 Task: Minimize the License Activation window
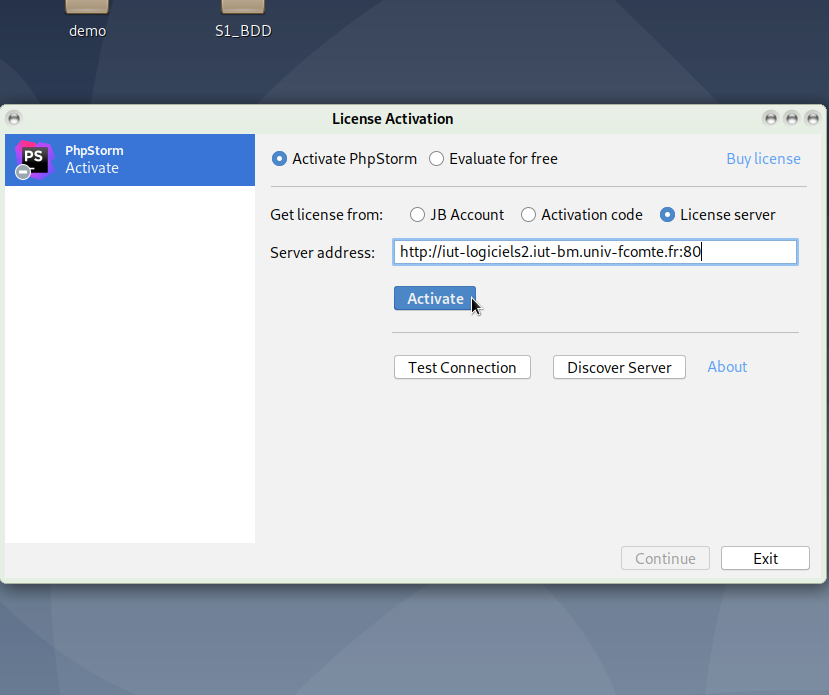pos(770,118)
